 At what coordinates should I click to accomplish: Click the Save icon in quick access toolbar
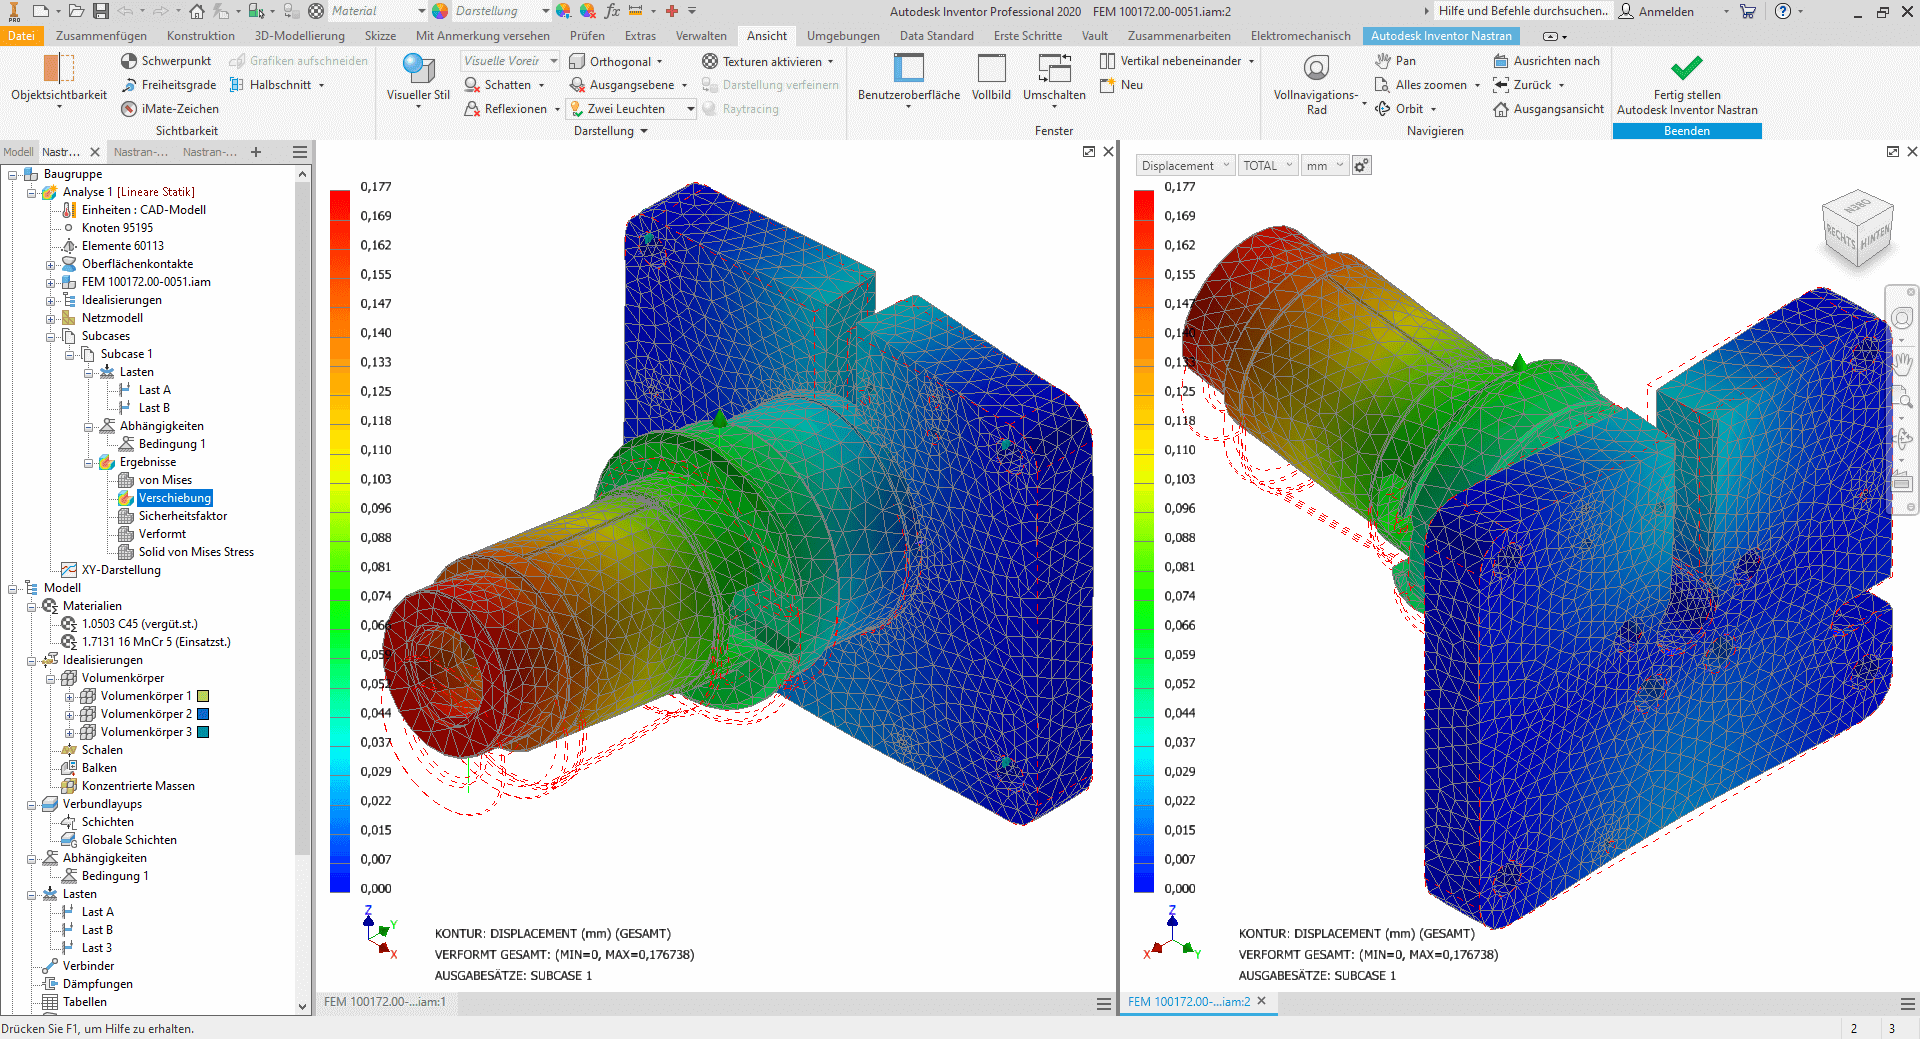click(x=101, y=11)
